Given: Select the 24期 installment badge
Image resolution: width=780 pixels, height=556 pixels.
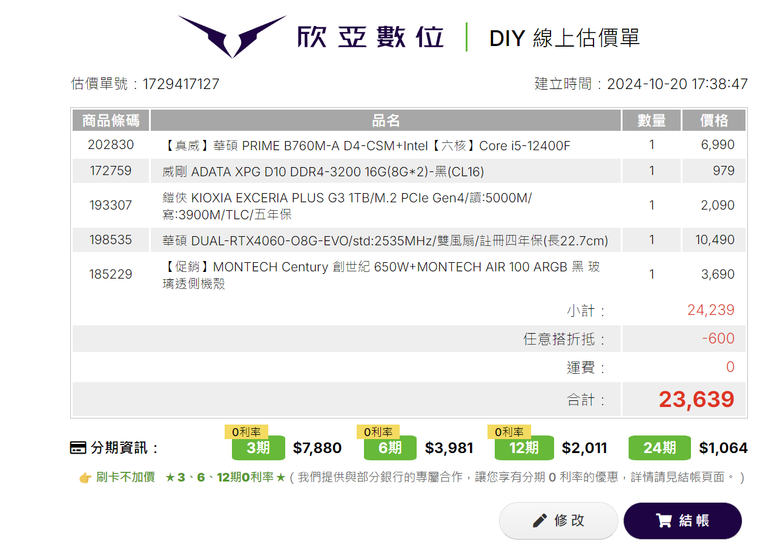Looking at the screenshot, I should 660,448.
